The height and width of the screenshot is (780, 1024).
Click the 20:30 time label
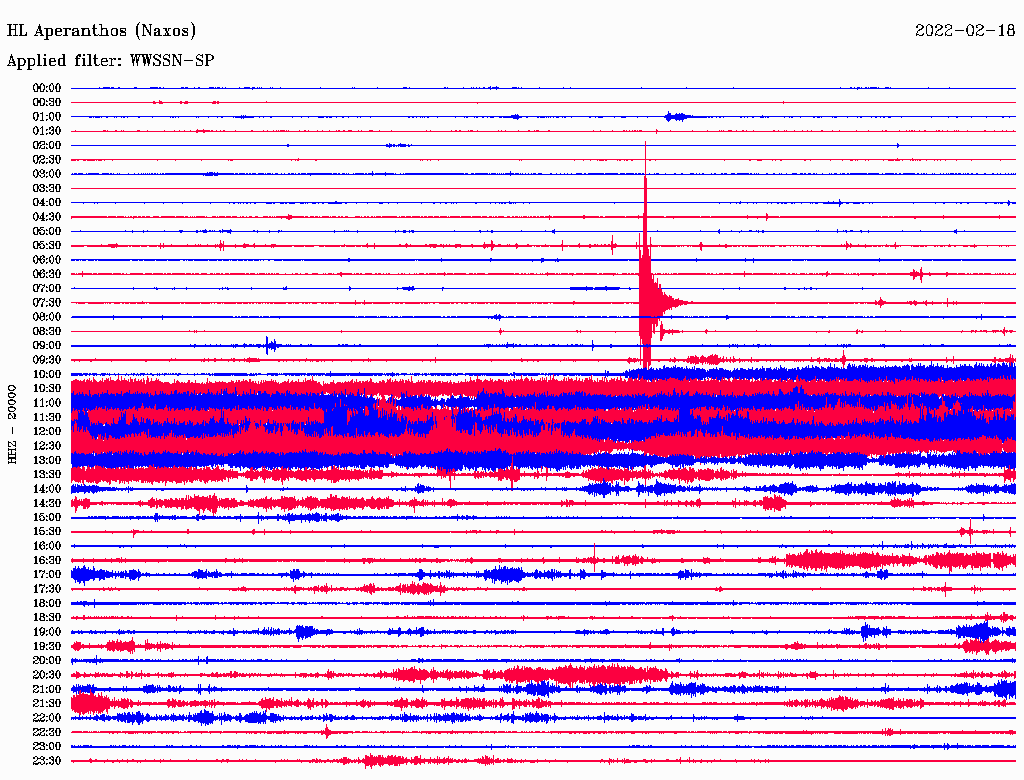47,675
